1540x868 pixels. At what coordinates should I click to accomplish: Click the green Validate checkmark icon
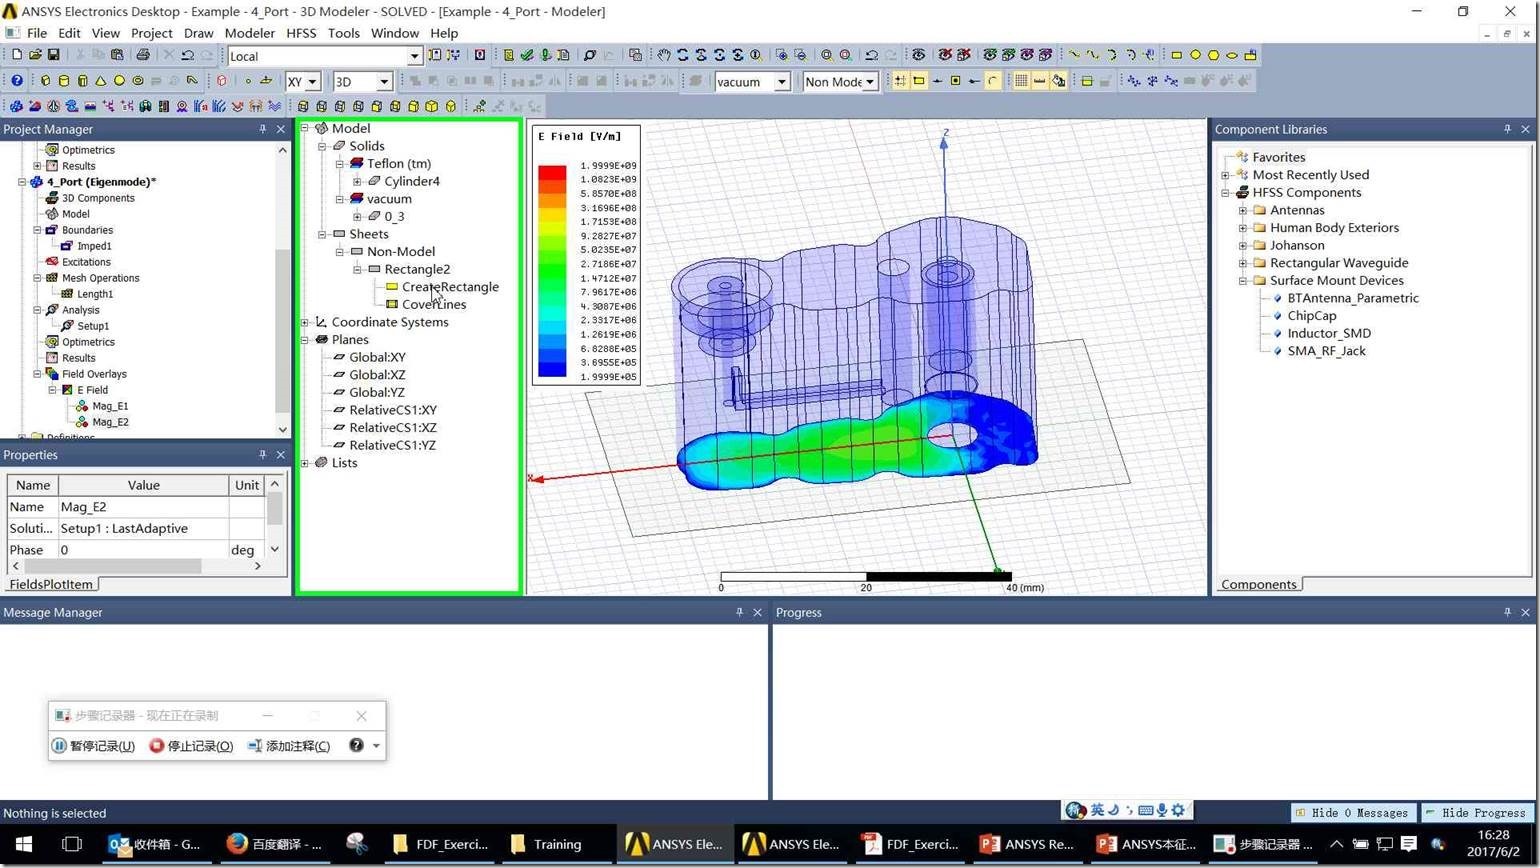[x=526, y=55]
